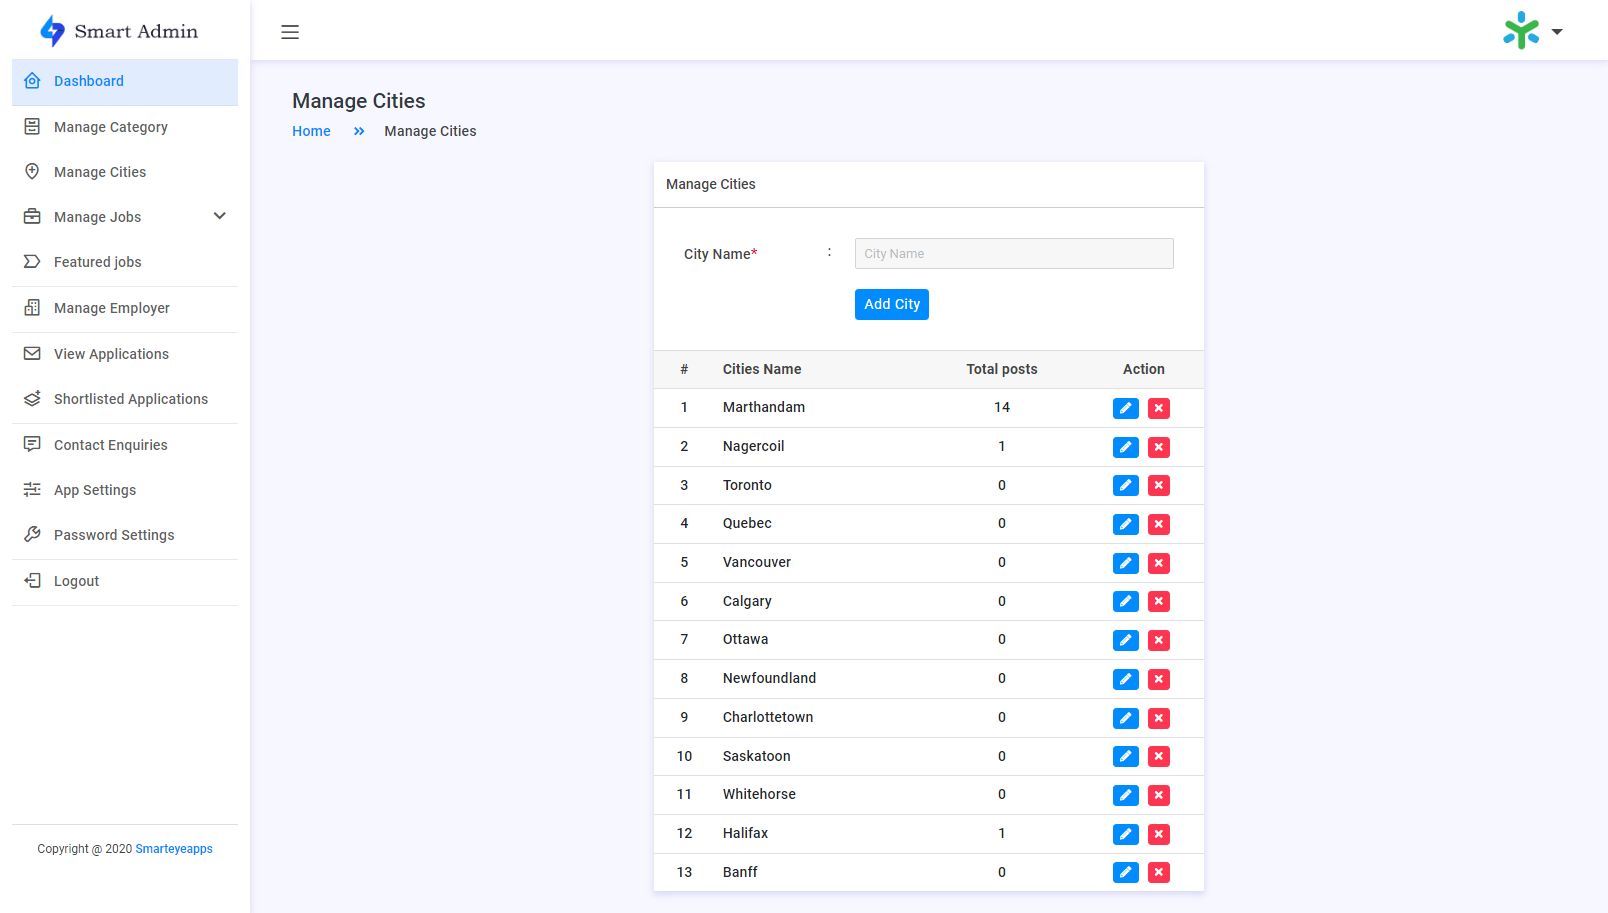Select Password Settings from the sidebar
This screenshot has height=913, width=1608.
point(114,535)
